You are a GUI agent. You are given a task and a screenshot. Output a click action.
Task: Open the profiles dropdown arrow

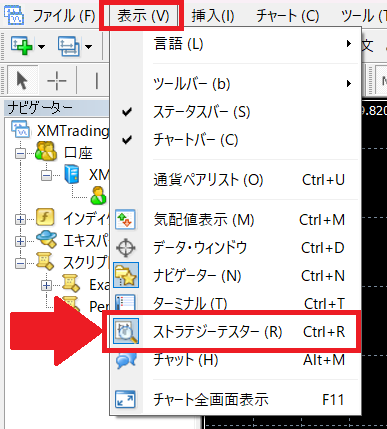(x=88, y=47)
